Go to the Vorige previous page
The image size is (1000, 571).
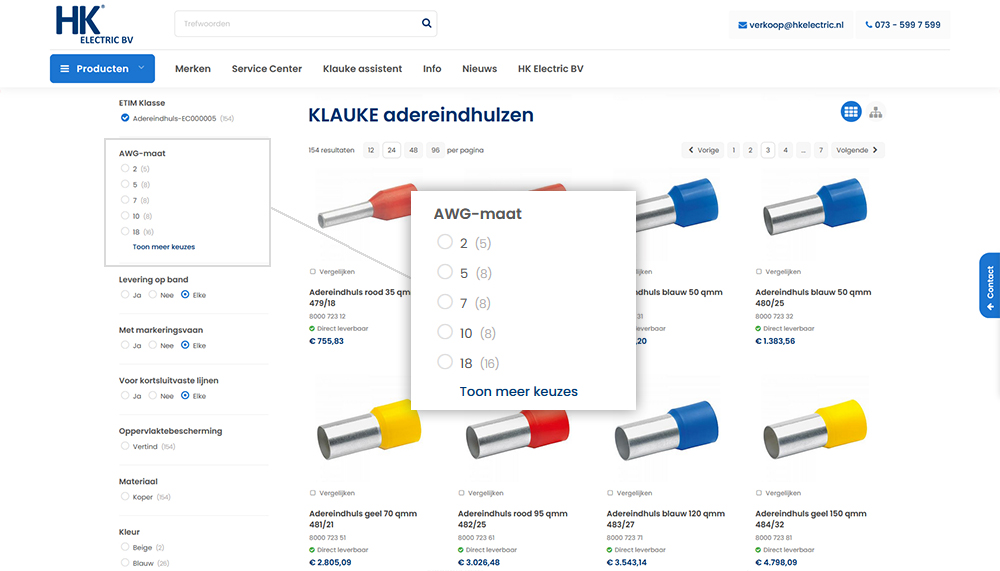tap(703, 150)
